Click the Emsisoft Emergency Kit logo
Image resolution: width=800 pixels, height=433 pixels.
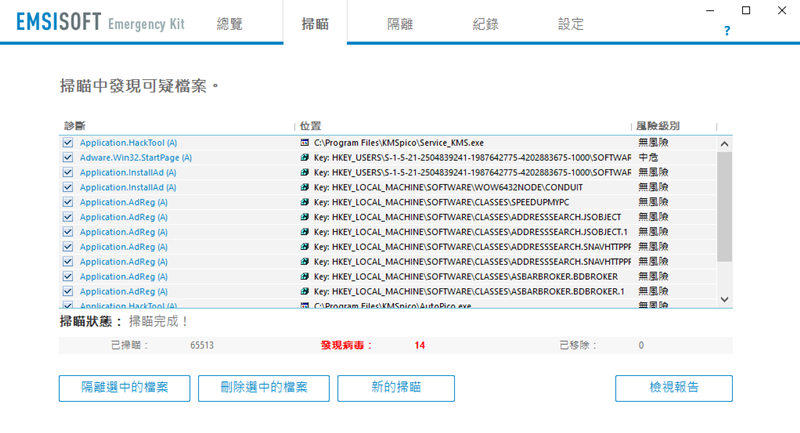point(100,22)
